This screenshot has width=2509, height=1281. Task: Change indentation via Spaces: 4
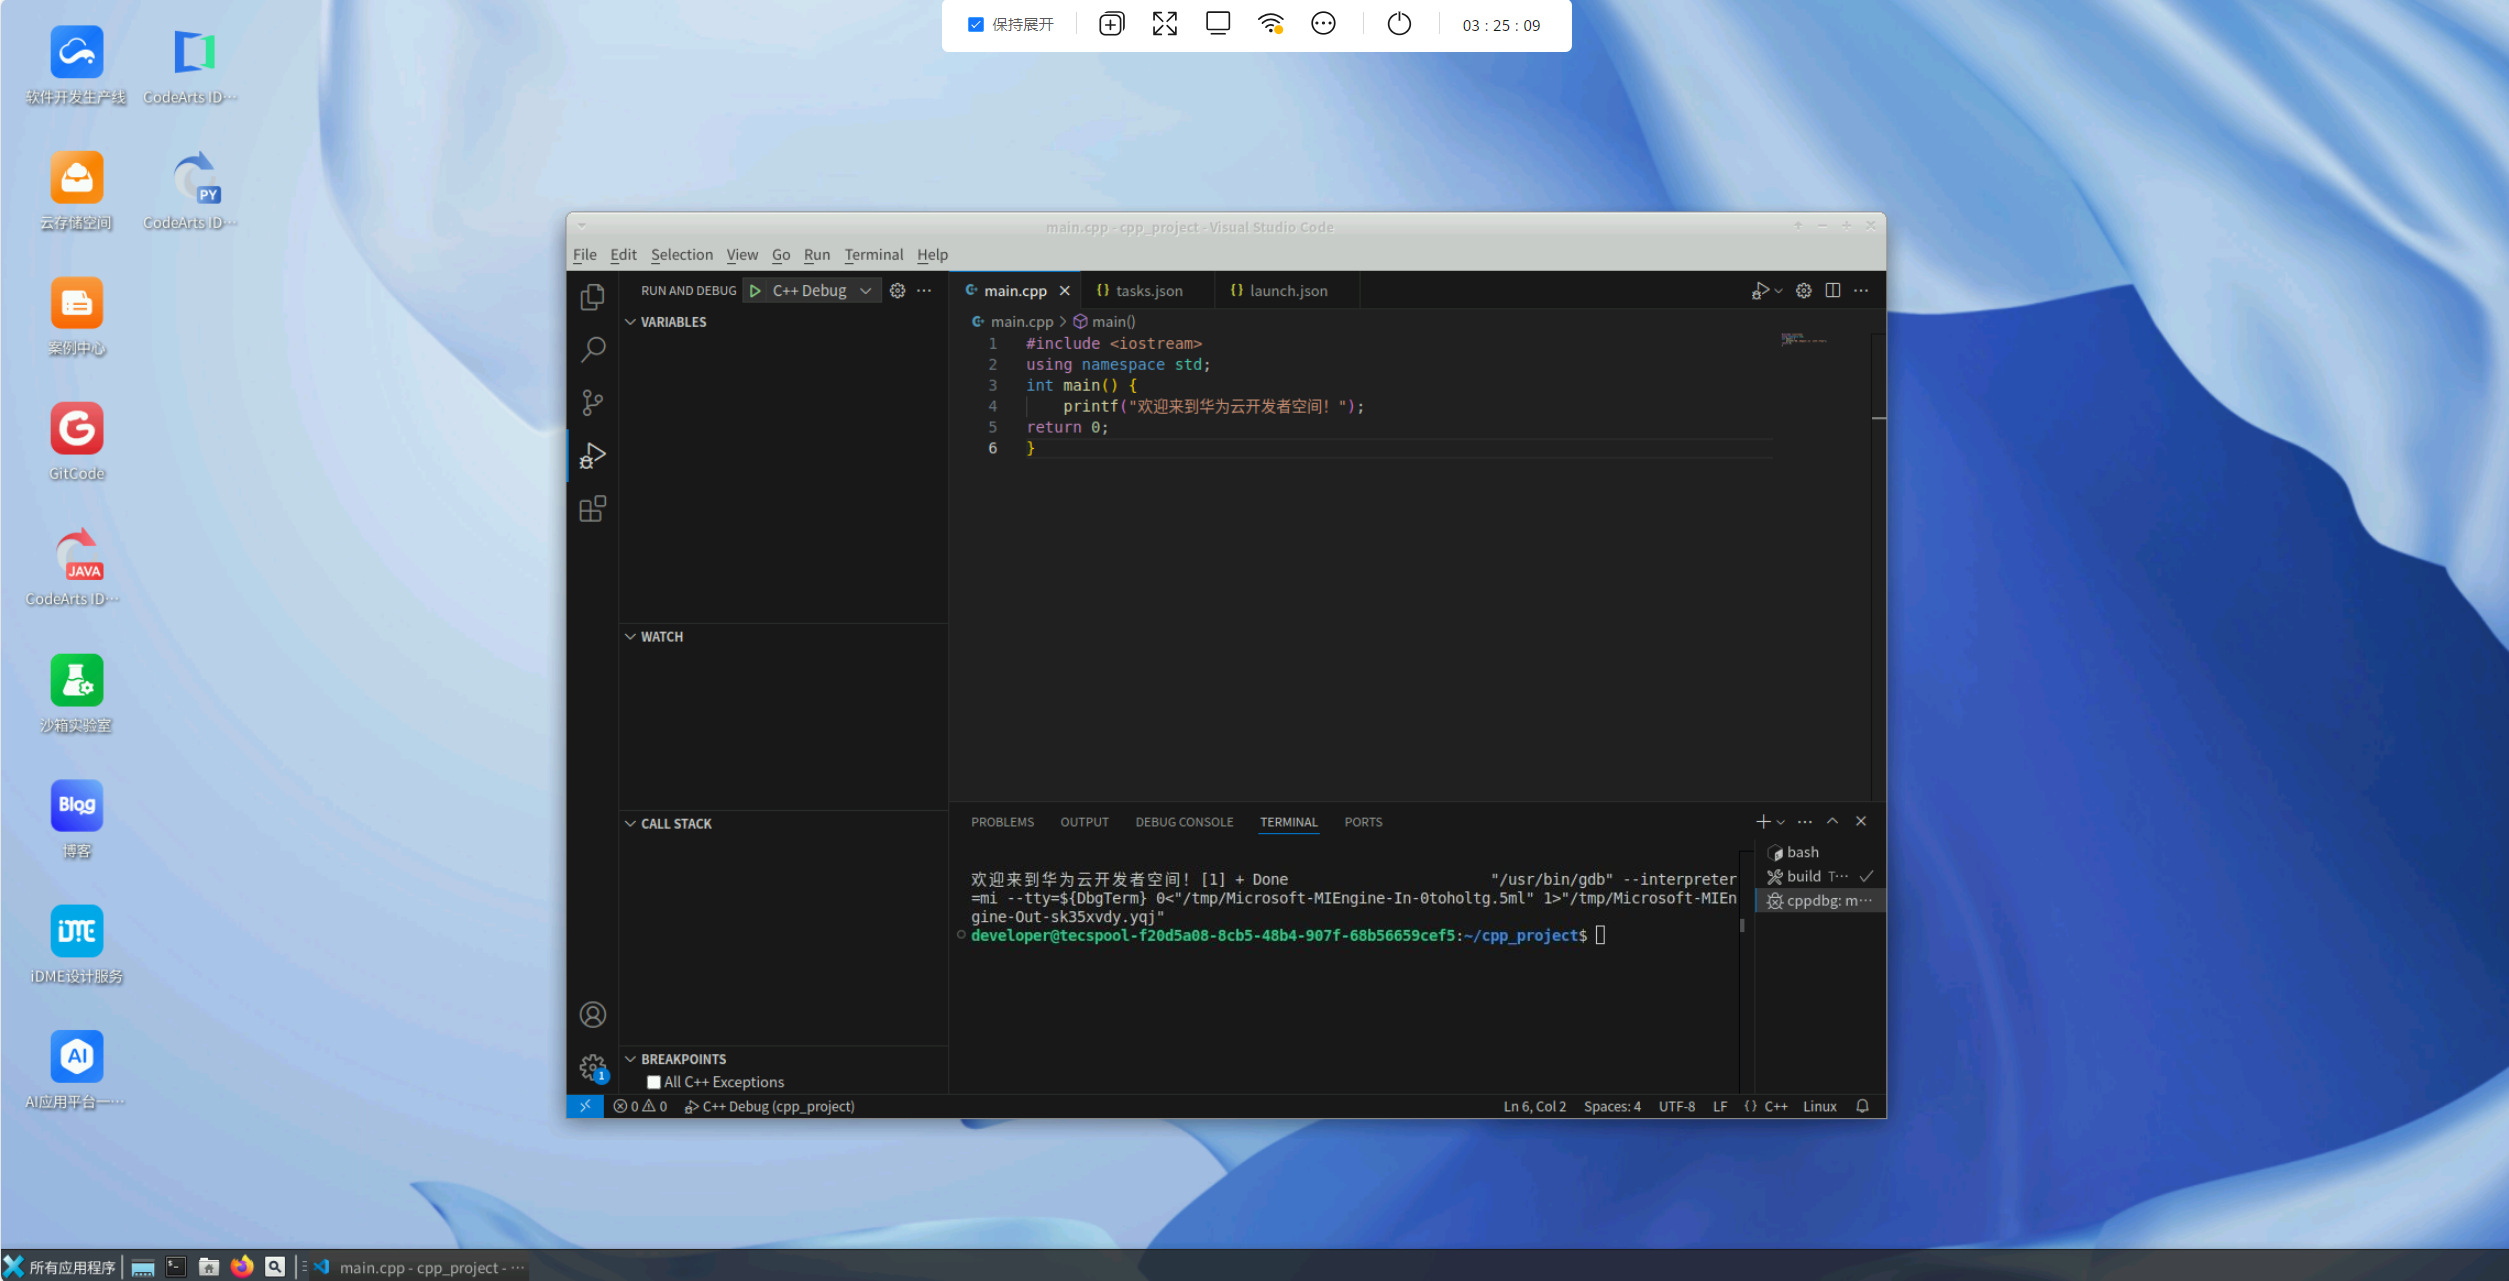click(x=1612, y=1106)
